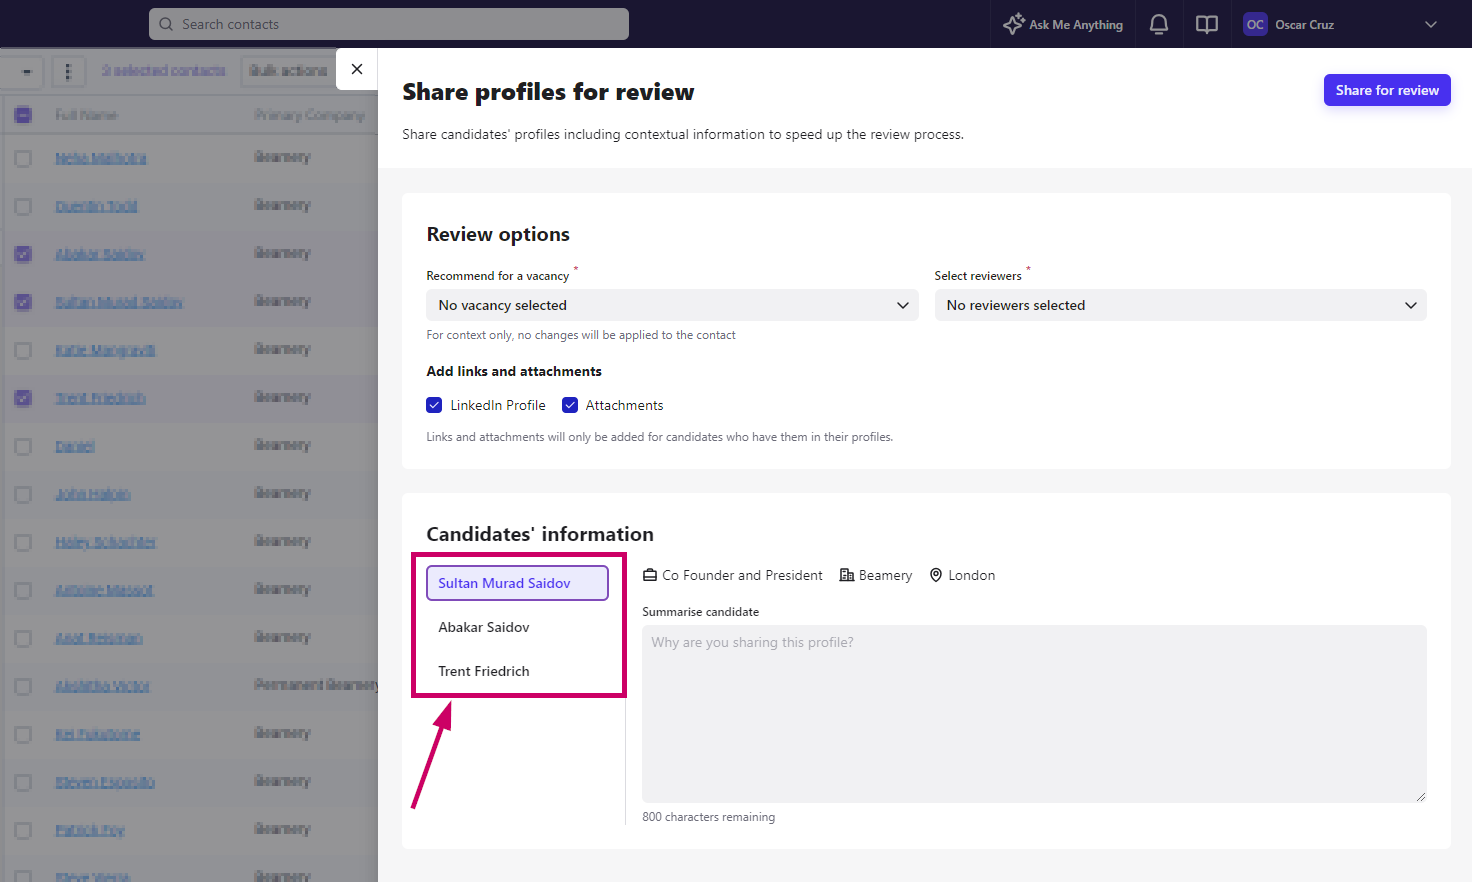Open the help book icon
Screen dimensions: 1472x882
click(1207, 24)
